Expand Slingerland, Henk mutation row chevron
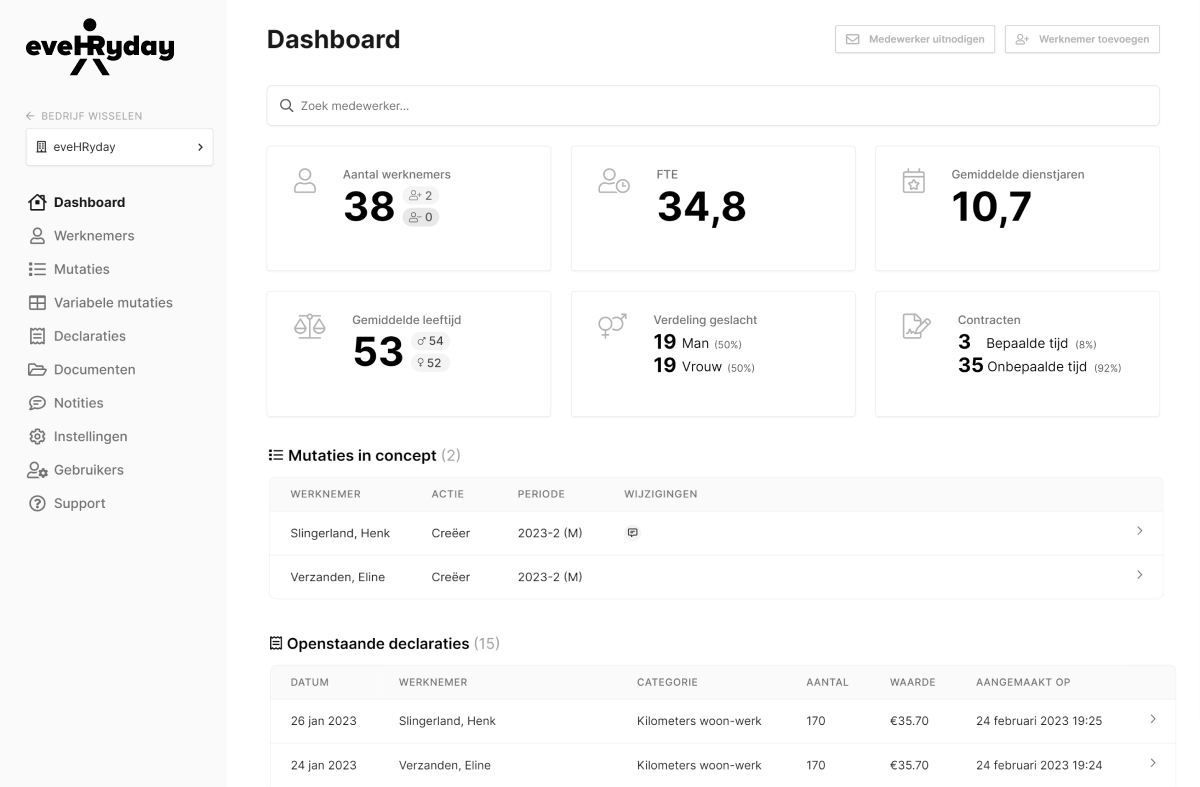Viewport: 1200px width, 787px height. pyautogui.click(x=1139, y=531)
